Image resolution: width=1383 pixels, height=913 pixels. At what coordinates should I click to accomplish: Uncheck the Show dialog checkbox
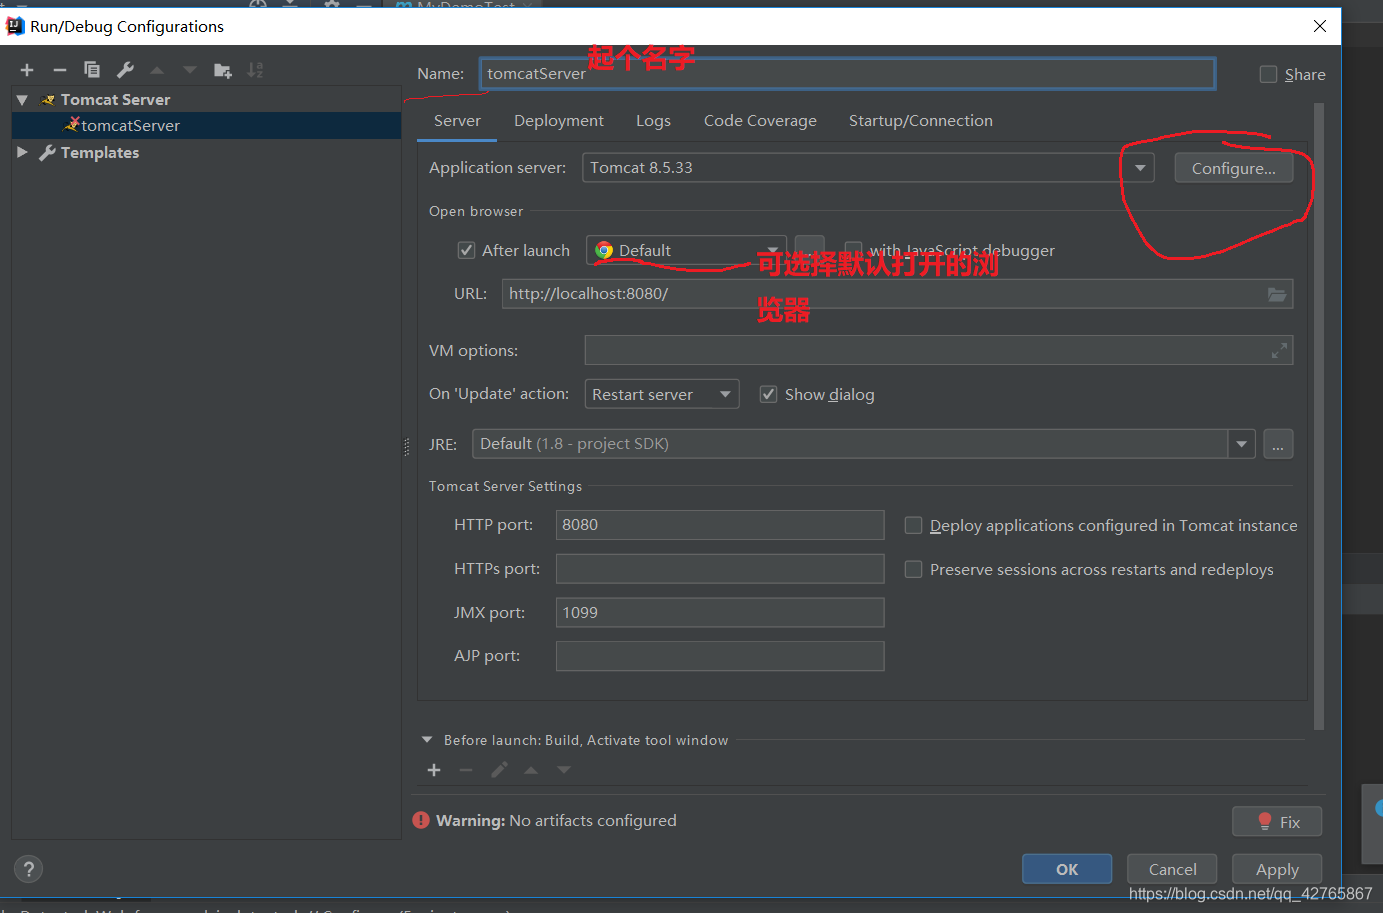pos(769,394)
